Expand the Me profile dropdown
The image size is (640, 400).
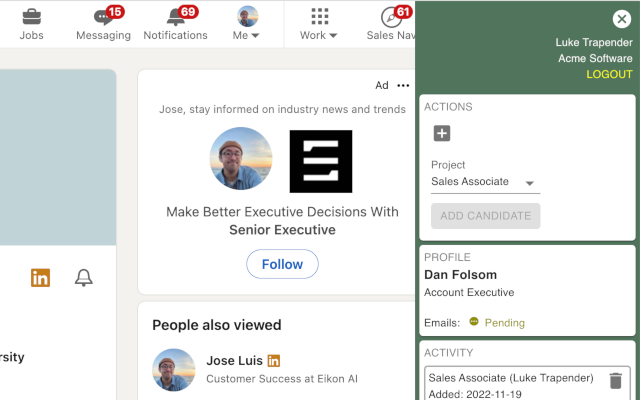(247, 23)
